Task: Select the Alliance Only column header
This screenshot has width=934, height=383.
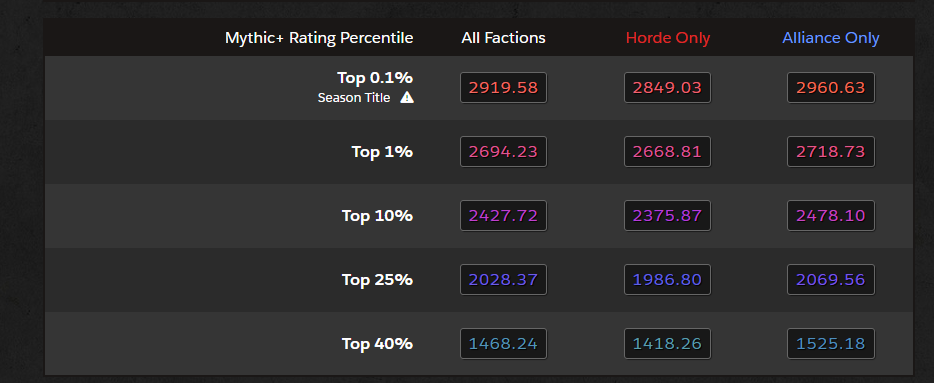Action: tap(831, 38)
